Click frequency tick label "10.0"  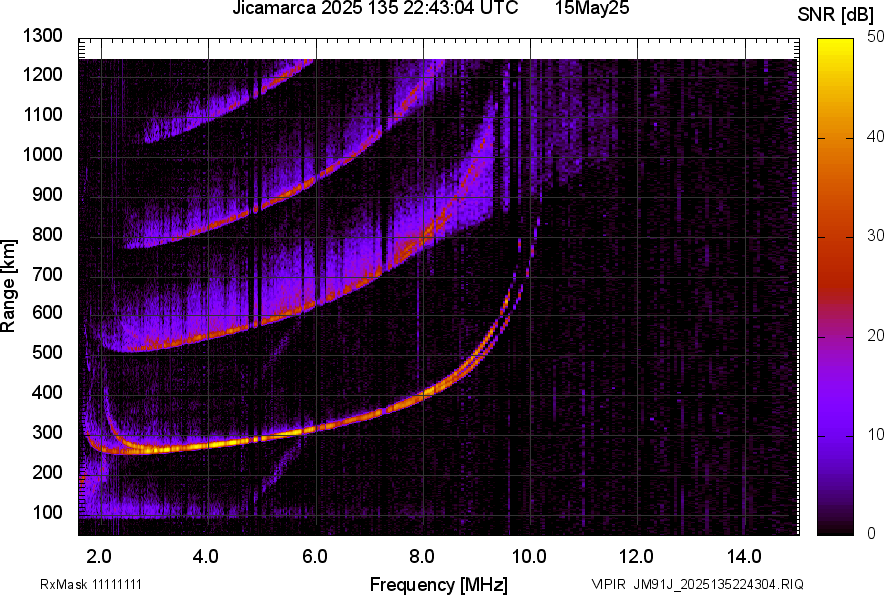(x=529, y=557)
